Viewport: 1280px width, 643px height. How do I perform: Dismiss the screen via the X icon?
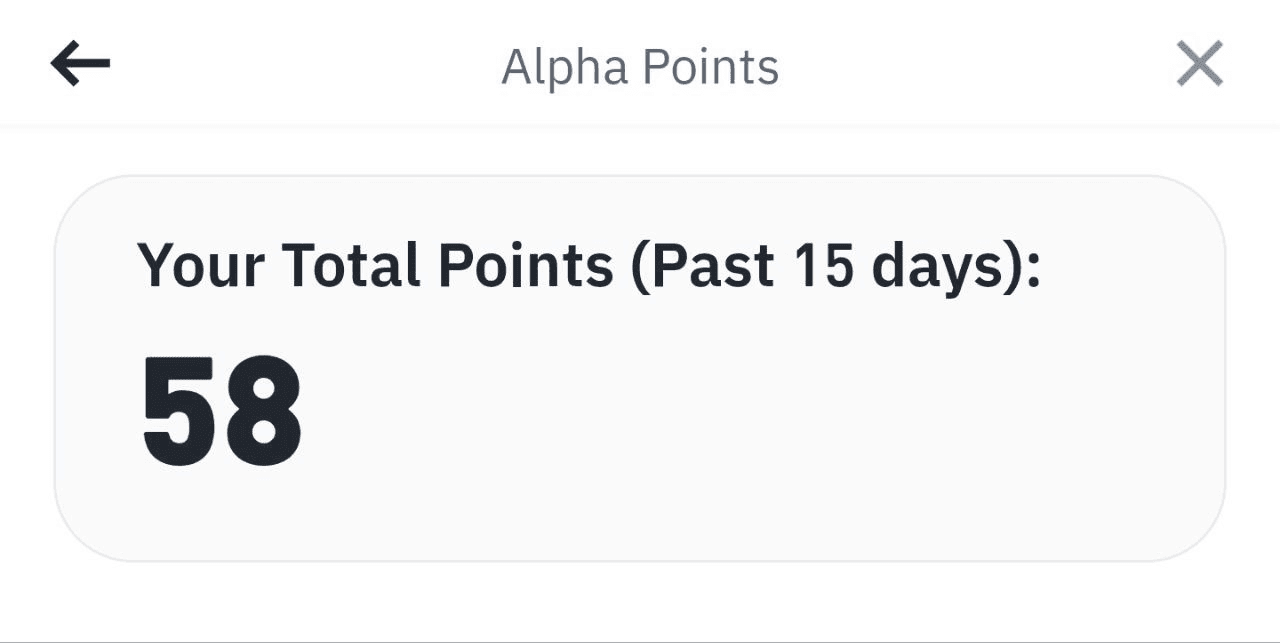click(1199, 66)
